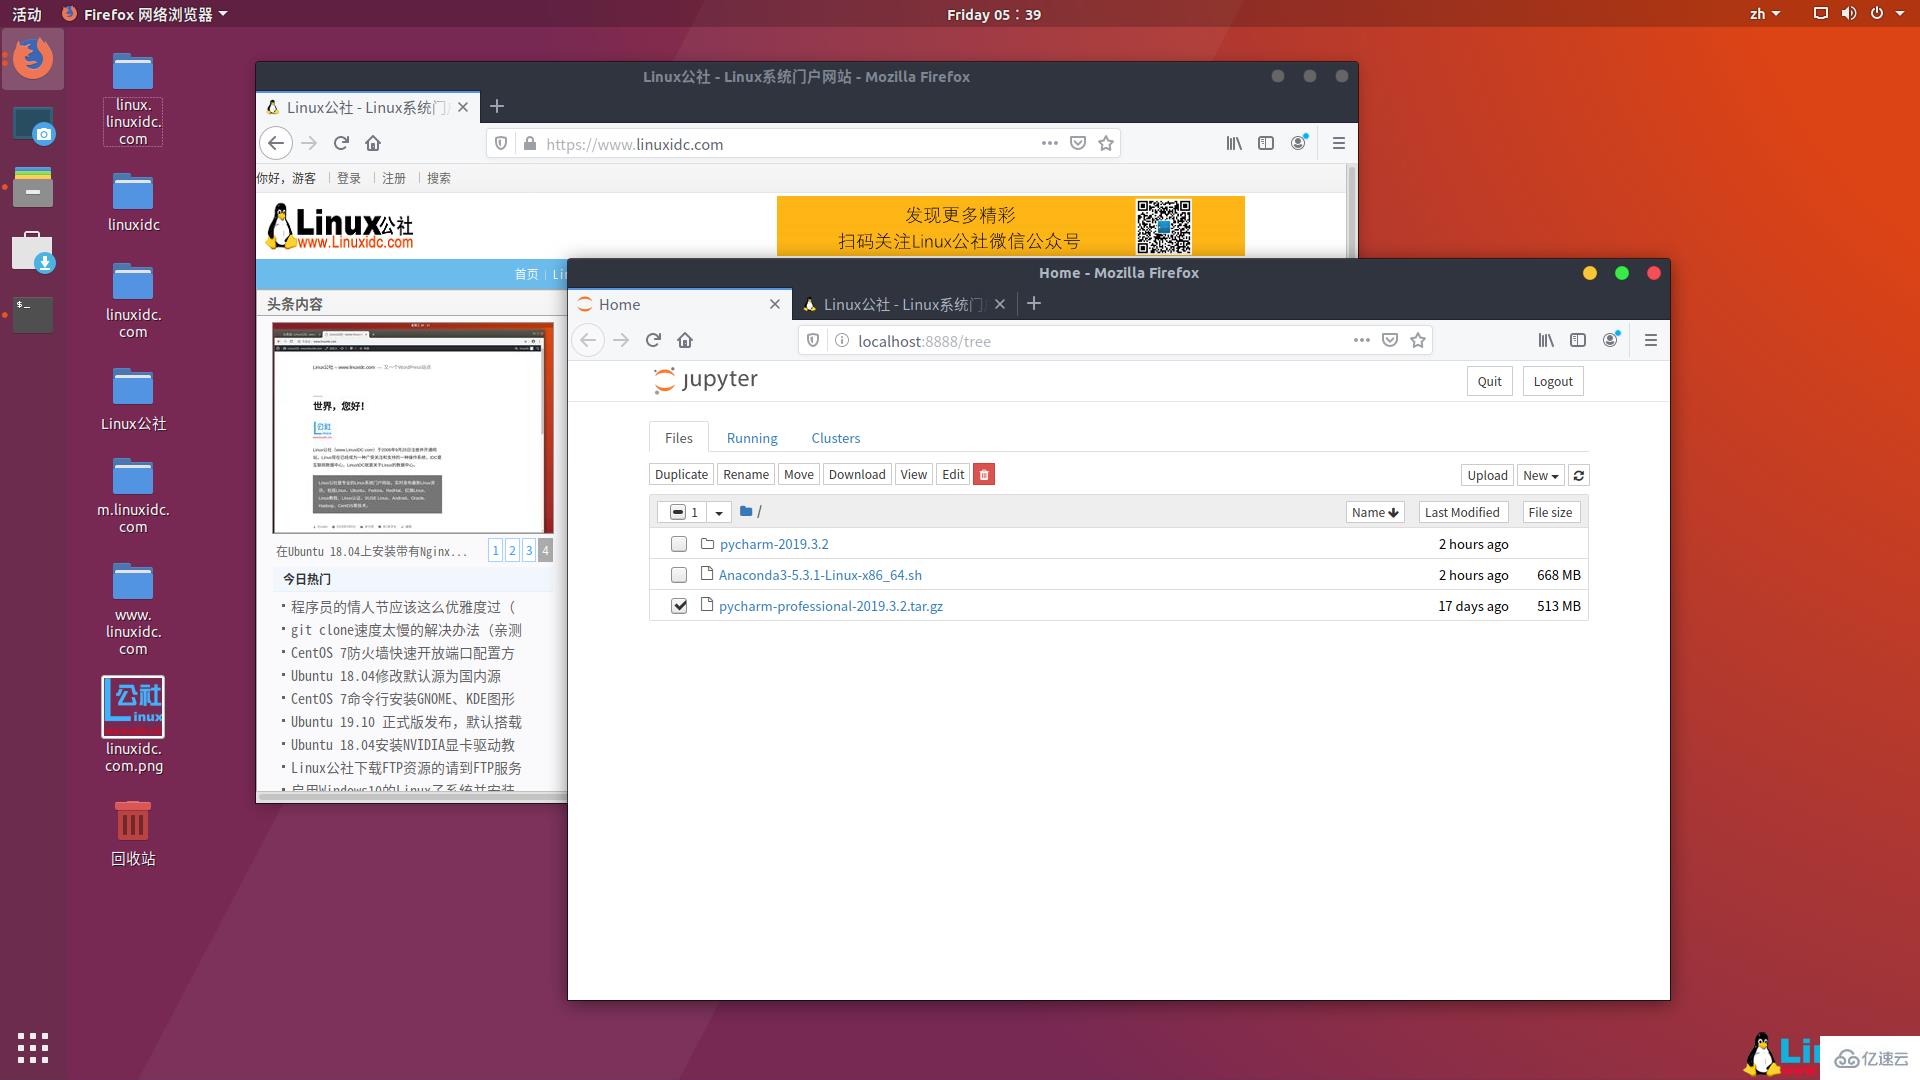Click the Rename button
1920x1080 pixels.
click(x=746, y=475)
